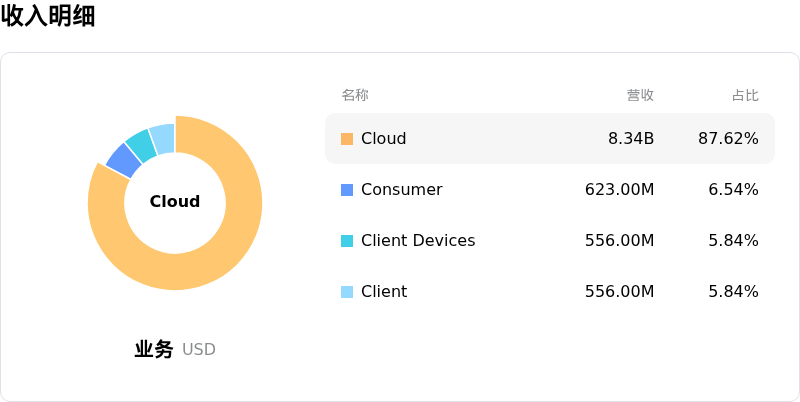Click the 6.54% share for Consumer
This screenshot has height=402, width=800.
733,190
